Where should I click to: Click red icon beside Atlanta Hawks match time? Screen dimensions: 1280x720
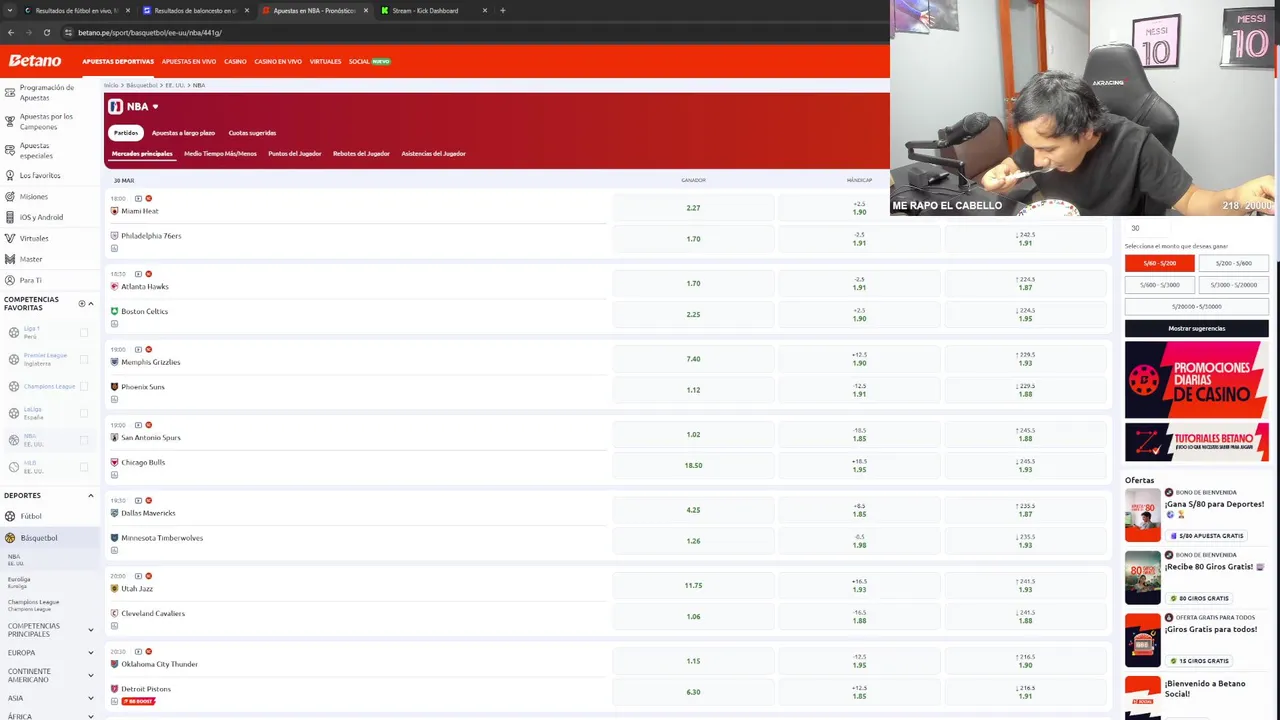149,274
